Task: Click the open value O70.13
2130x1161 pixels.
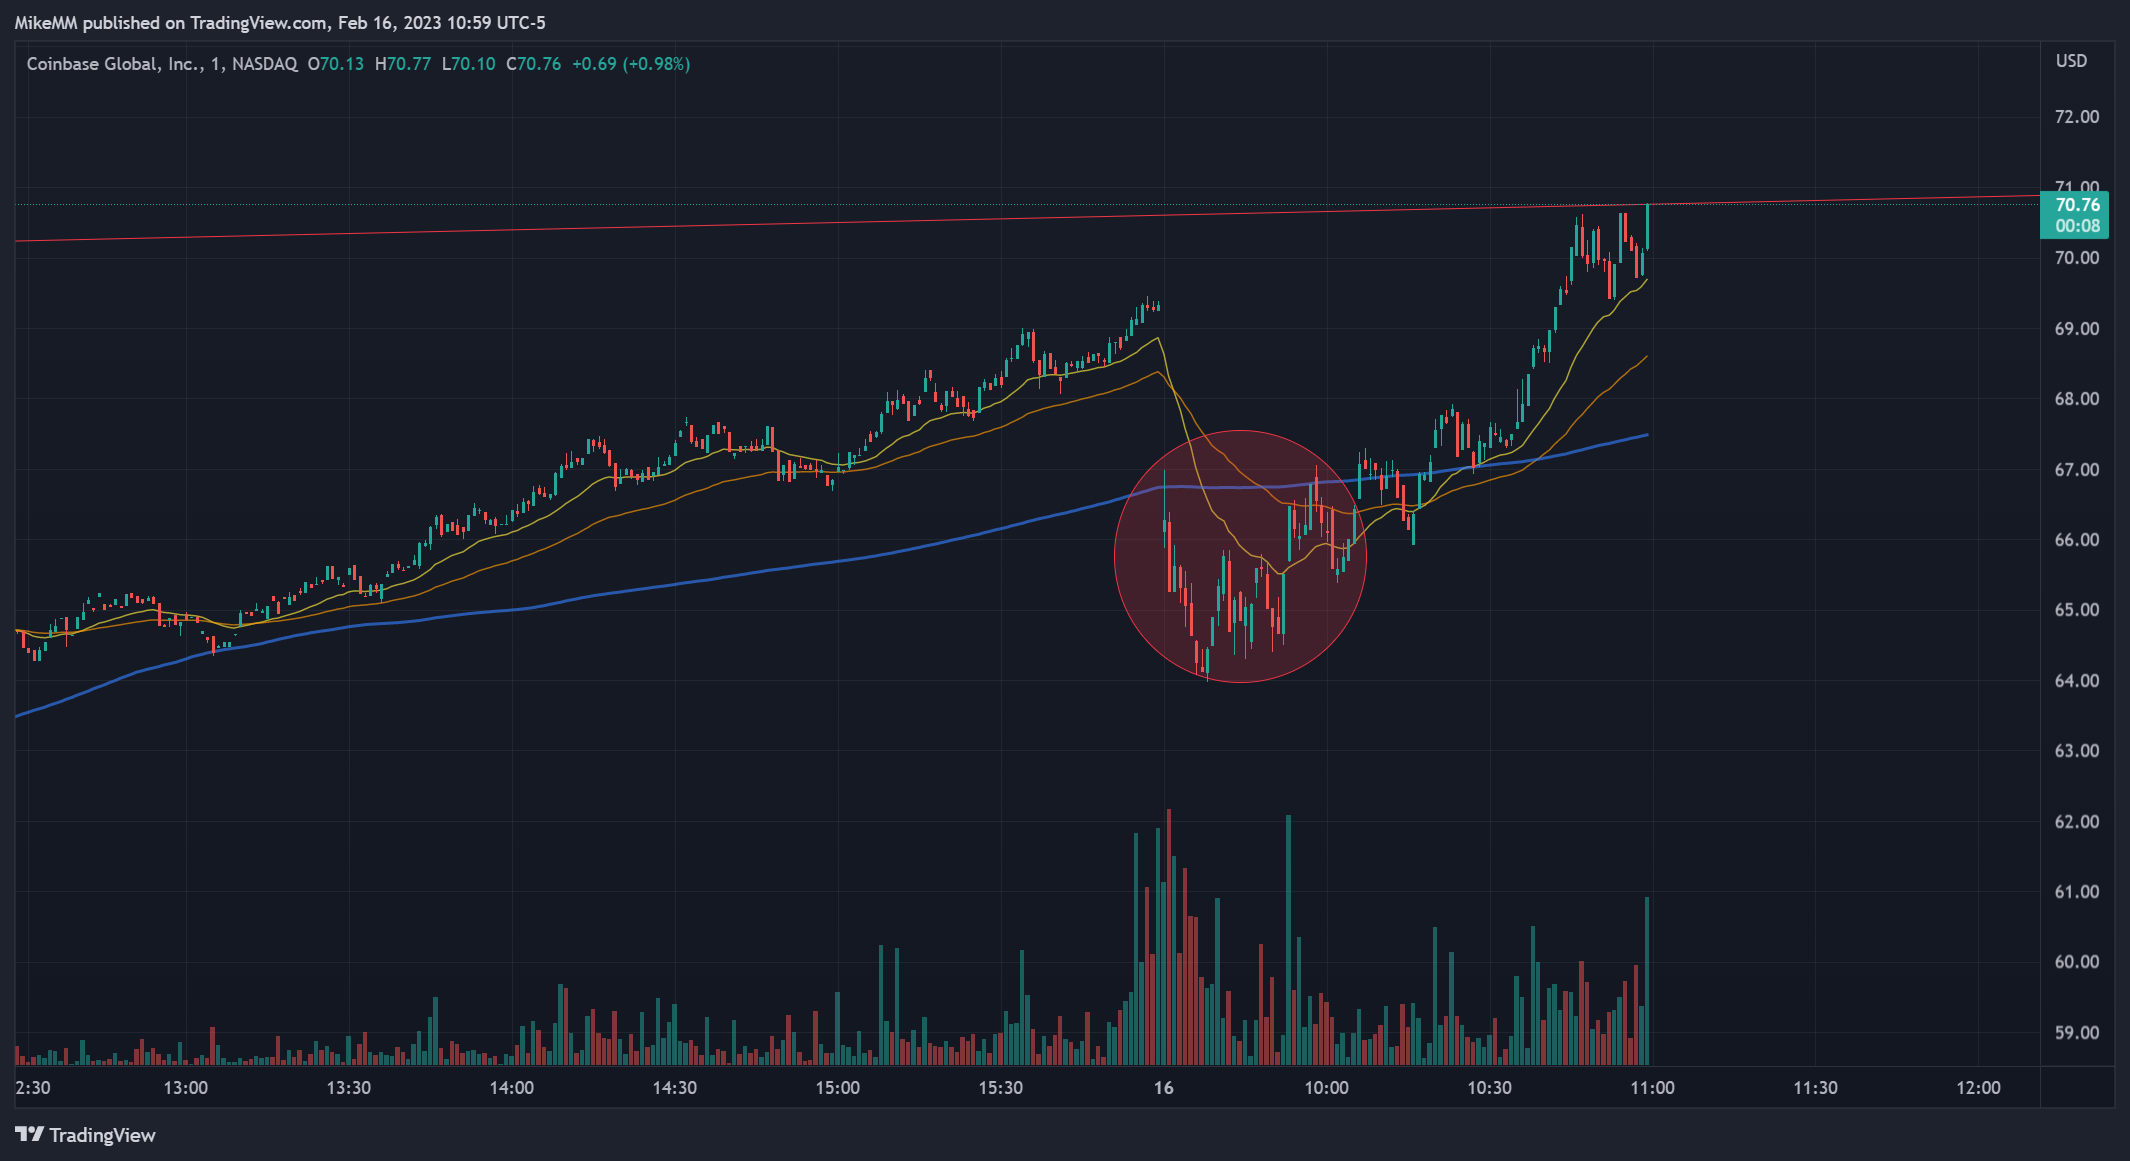Action: tap(336, 64)
